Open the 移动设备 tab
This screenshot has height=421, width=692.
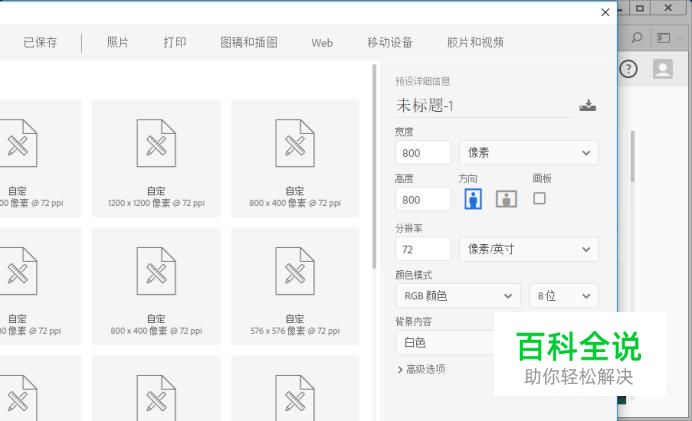[x=390, y=42]
